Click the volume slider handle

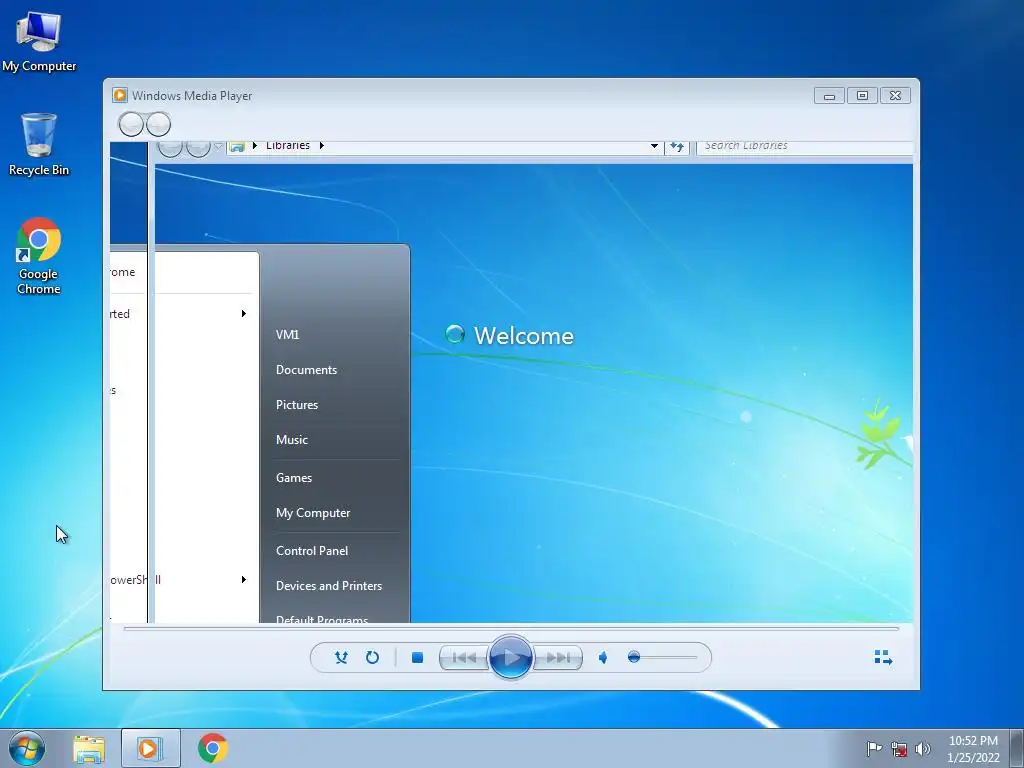[x=633, y=657]
